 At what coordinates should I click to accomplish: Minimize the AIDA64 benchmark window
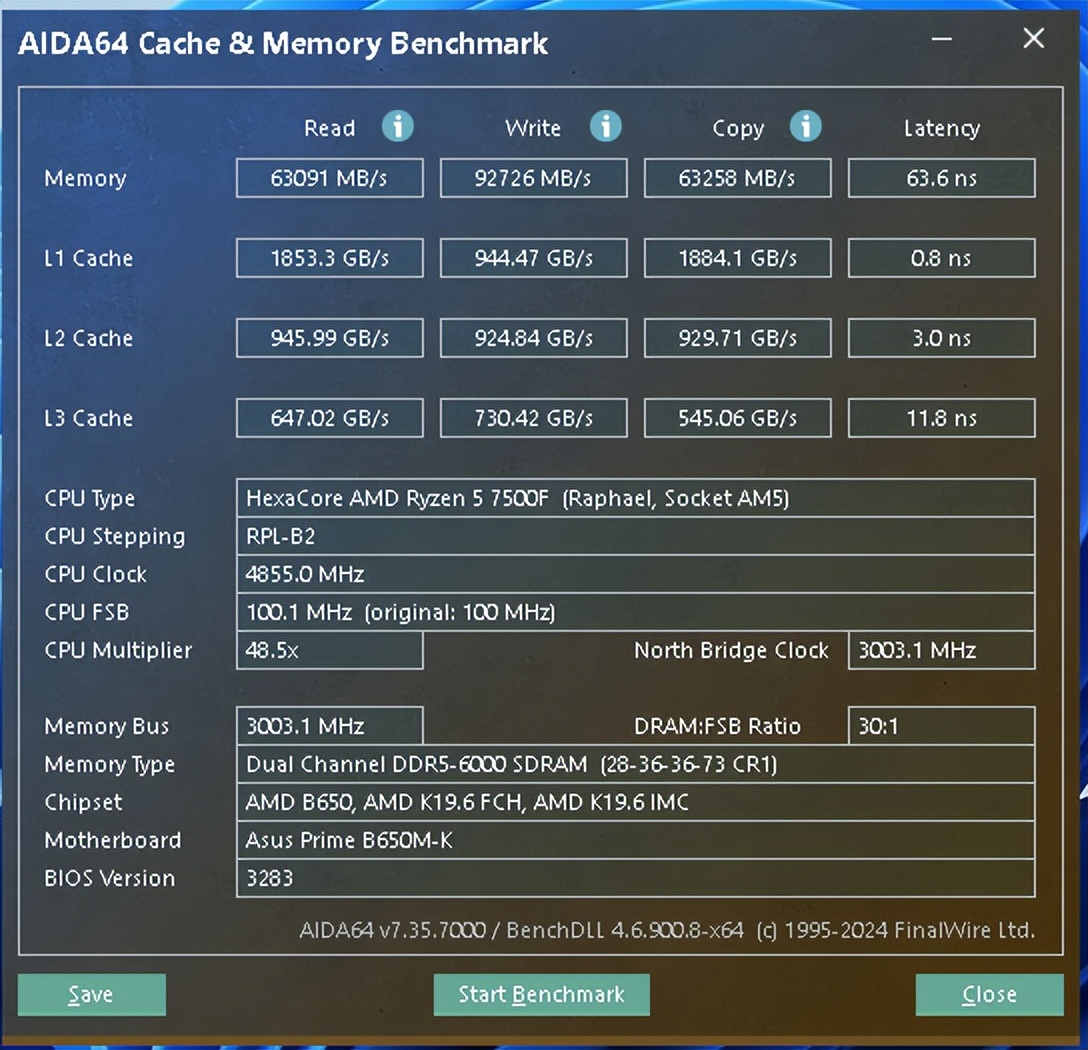tap(942, 39)
